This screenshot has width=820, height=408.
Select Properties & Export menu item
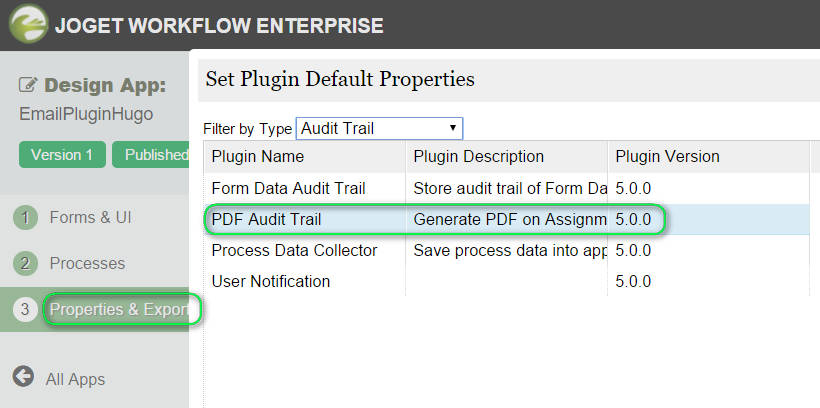[119, 310]
